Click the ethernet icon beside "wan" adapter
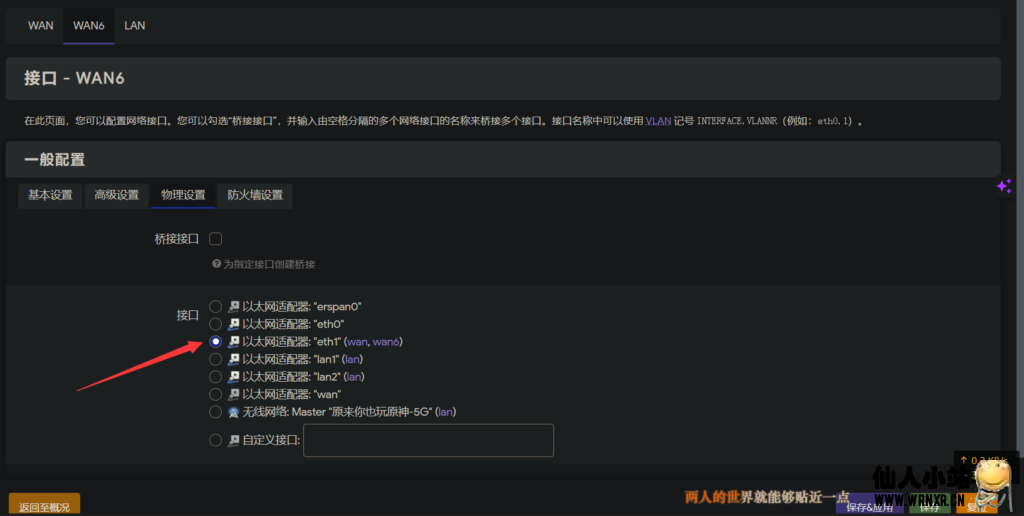 point(234,395)
